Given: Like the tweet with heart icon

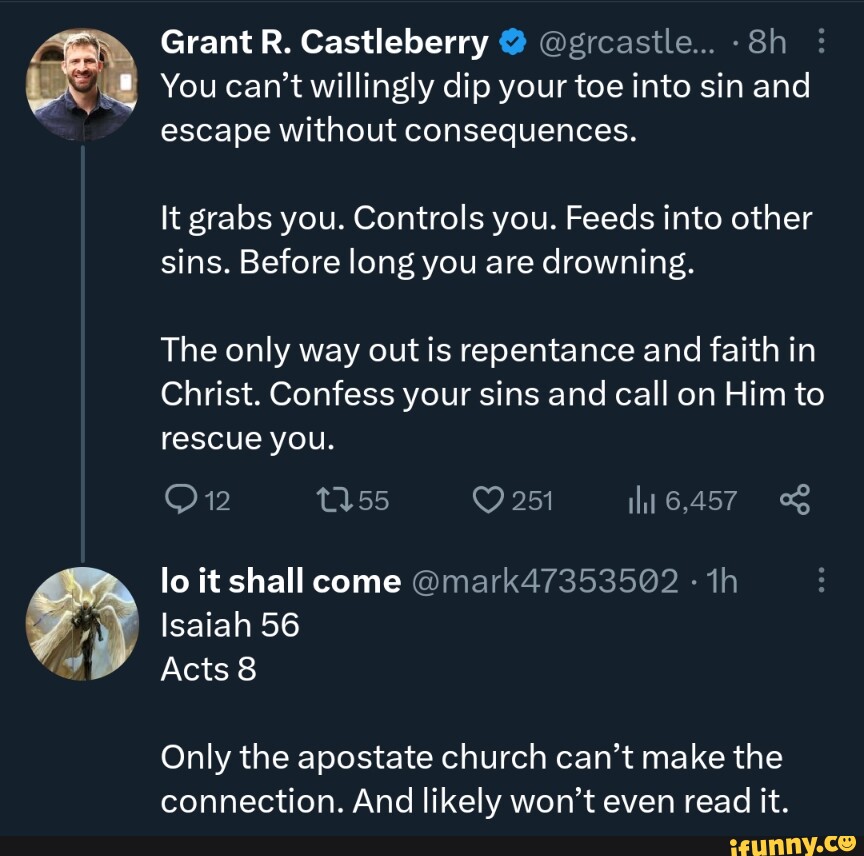Looking at the screenshot, I should pyautogui.click(x=489, y=500).
